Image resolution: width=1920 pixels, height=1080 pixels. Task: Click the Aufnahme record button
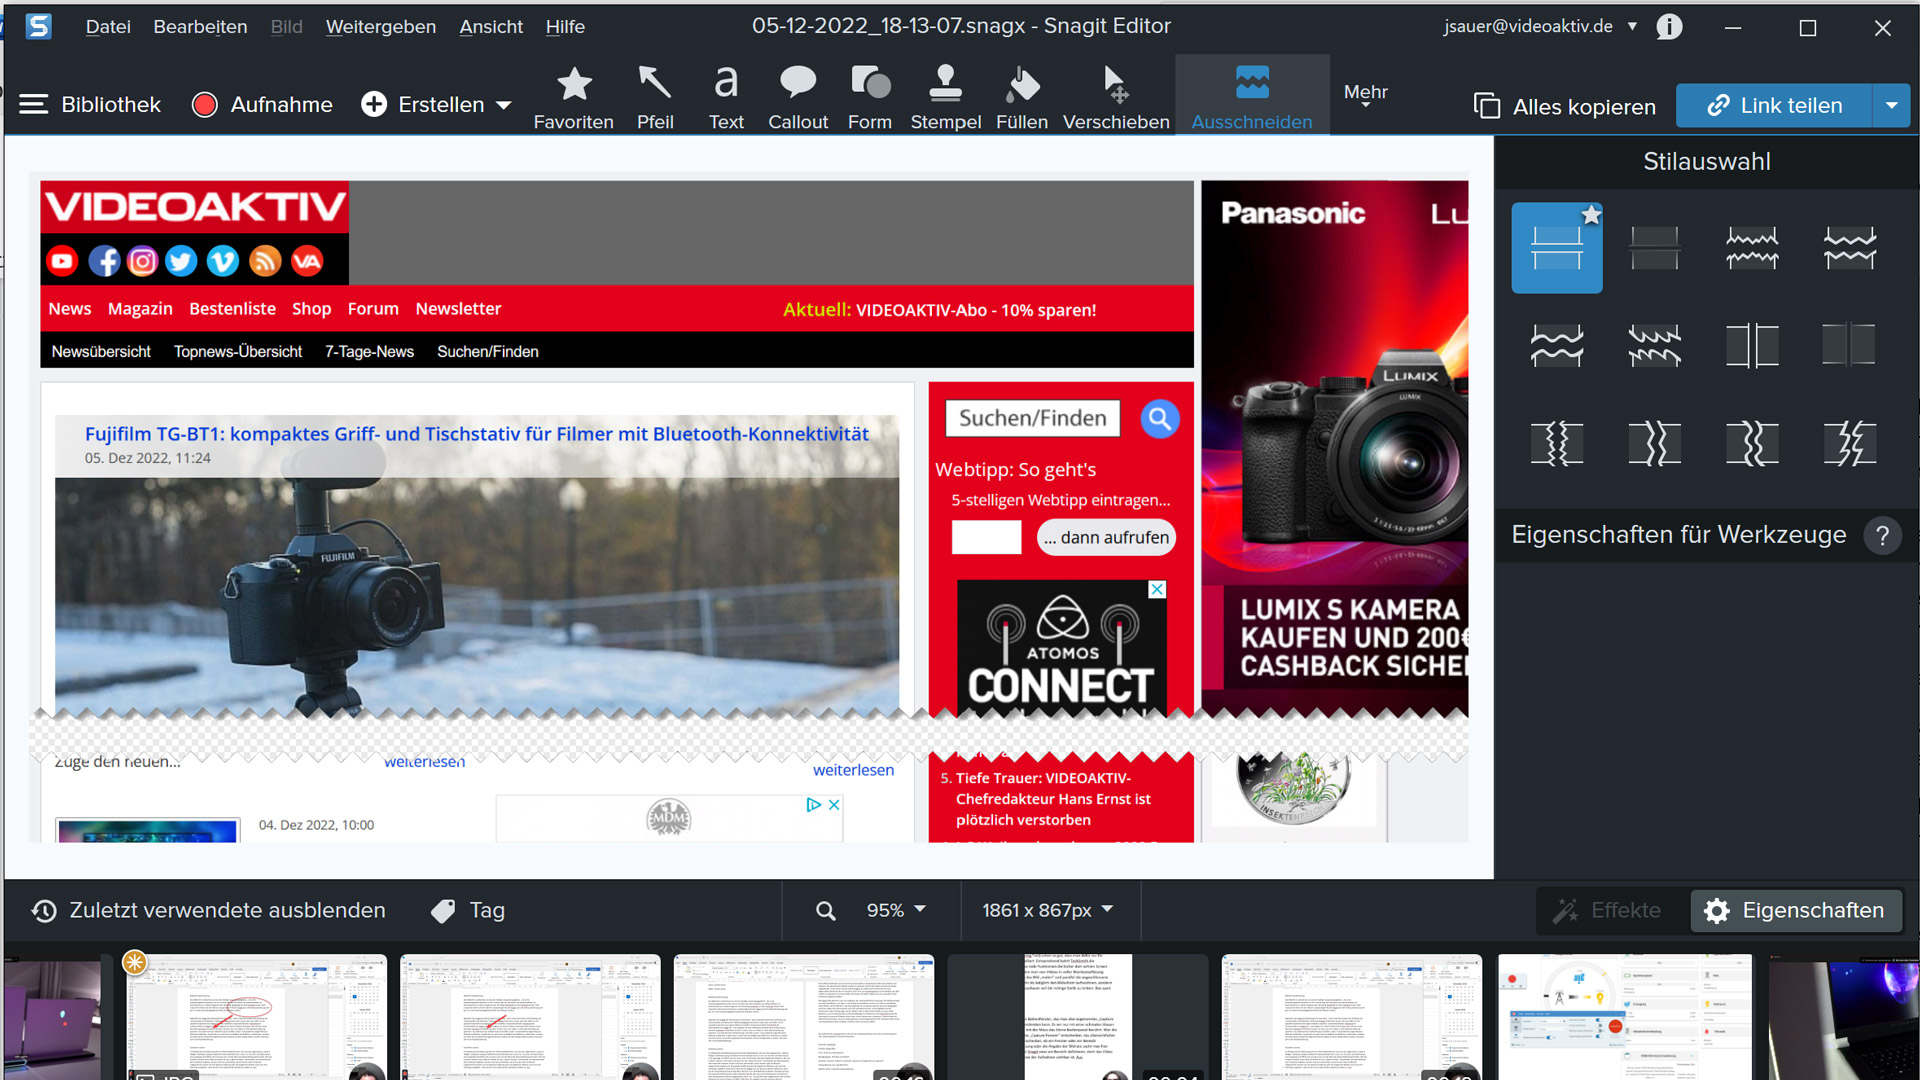[262, 105]
